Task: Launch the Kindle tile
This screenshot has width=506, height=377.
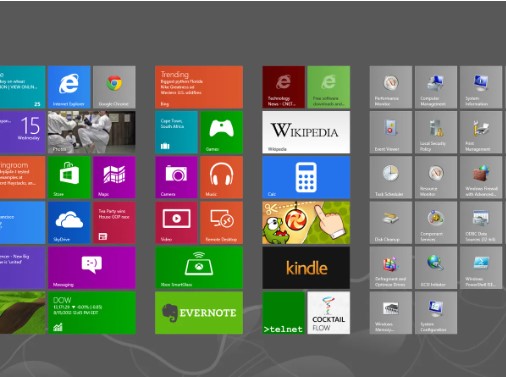Action: point(306,268)
